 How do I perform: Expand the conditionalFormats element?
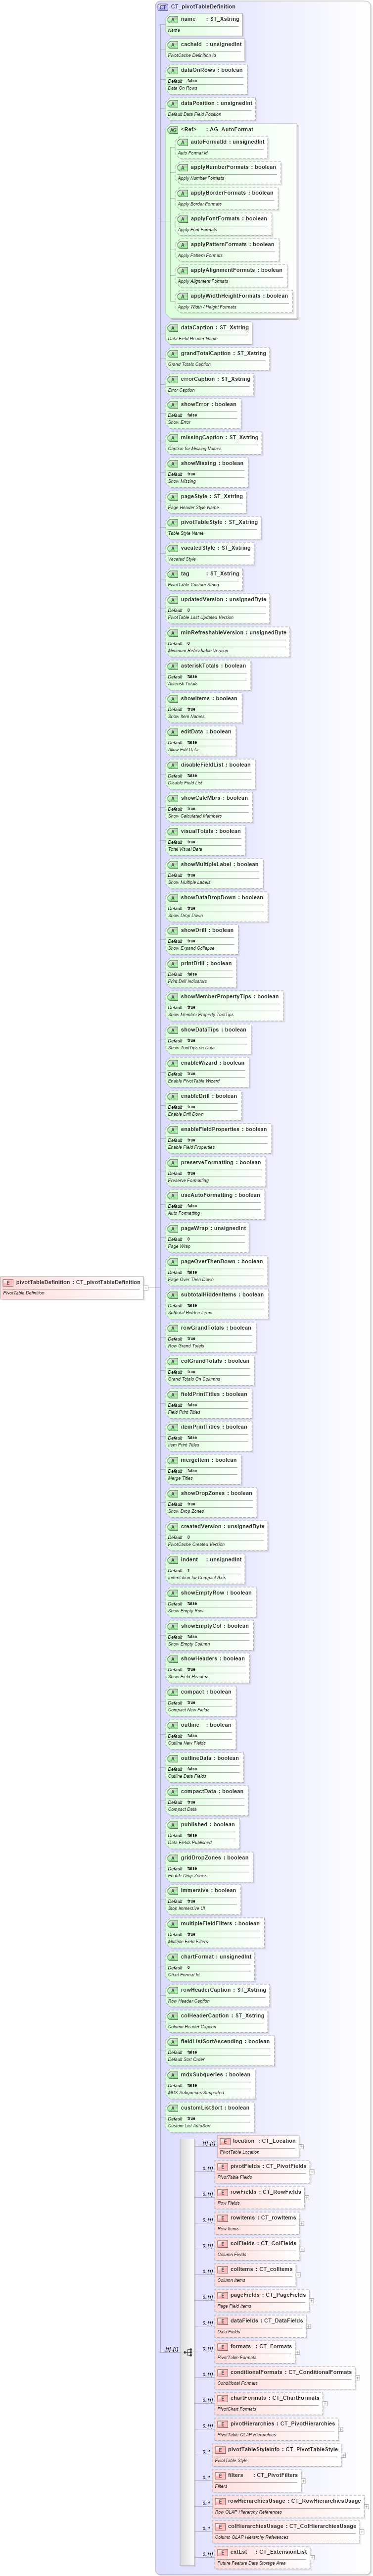click(x=358, y=2378)
